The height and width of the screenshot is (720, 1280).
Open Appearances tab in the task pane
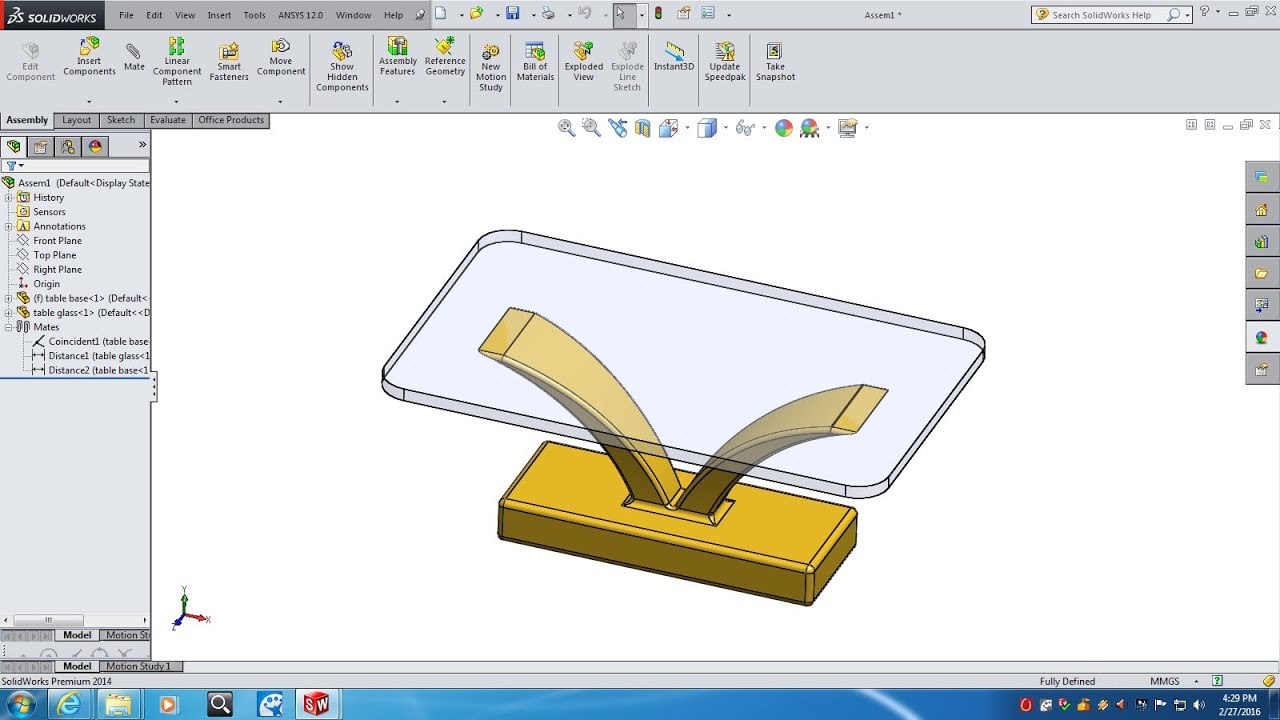[x=1261, y=337]
